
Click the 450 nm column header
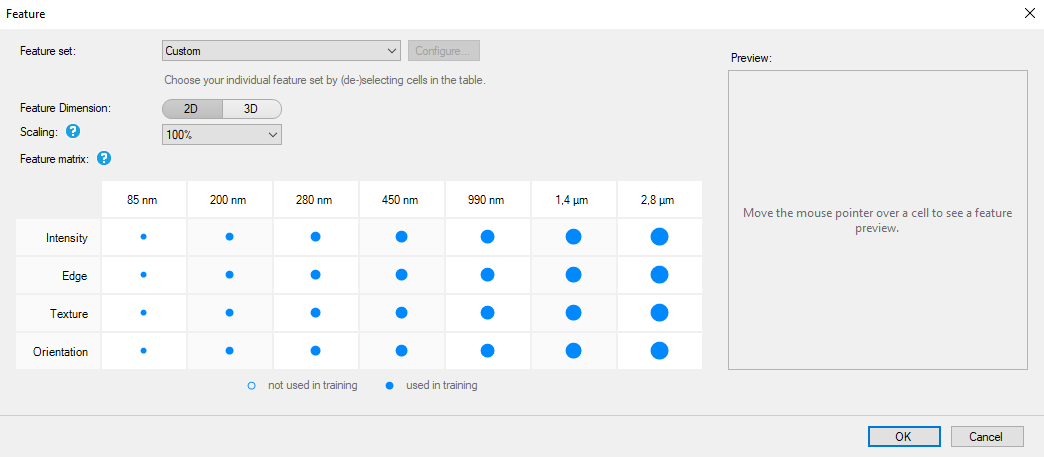401,199
